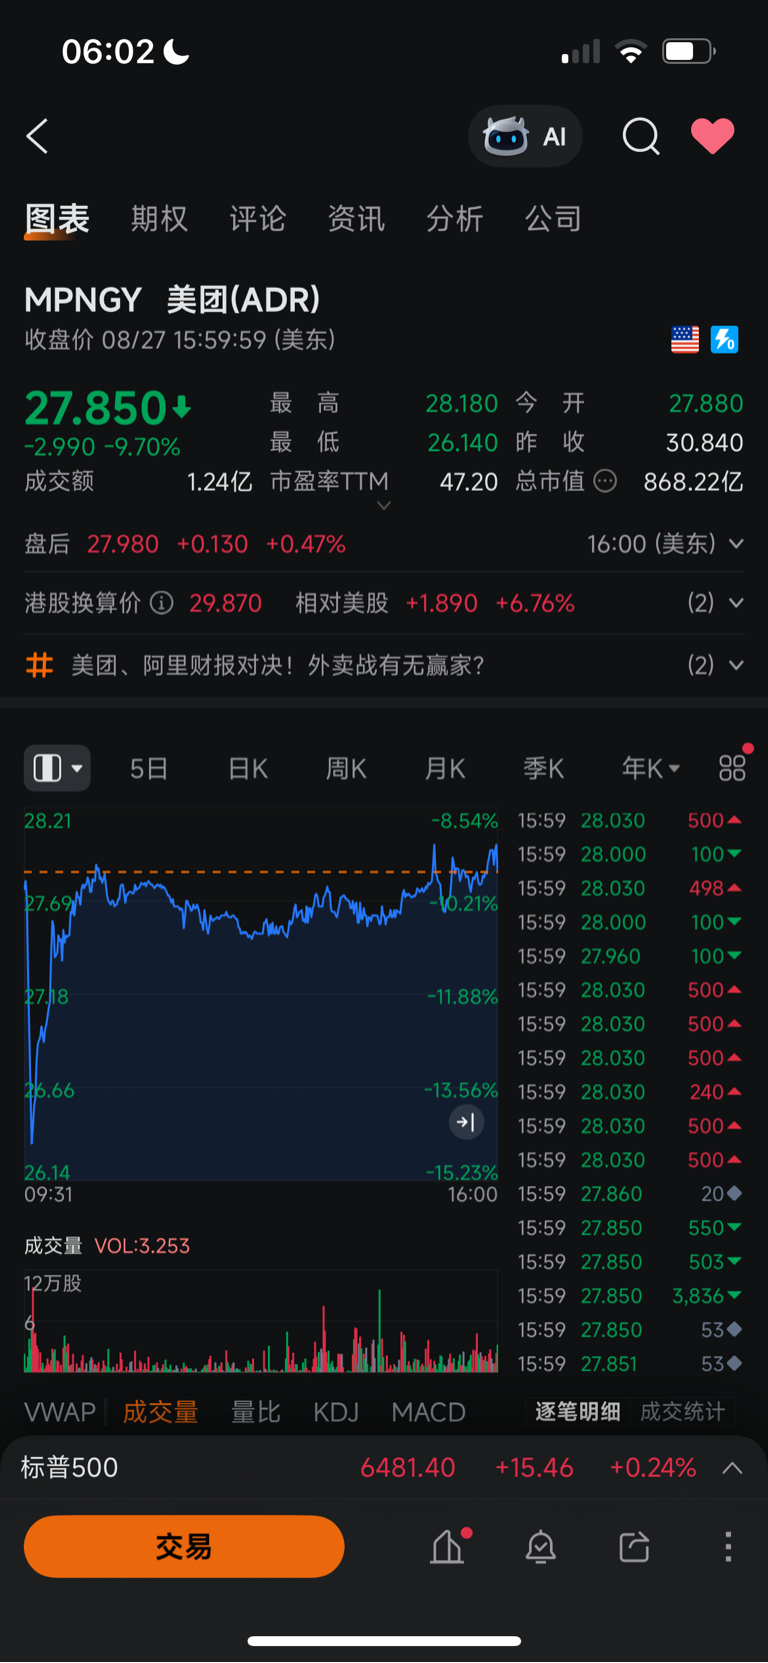Screen dimensions: 768x1663
Task: Tap the MPNGY 美团(ADR) title
Action: [x=172, y=300]
